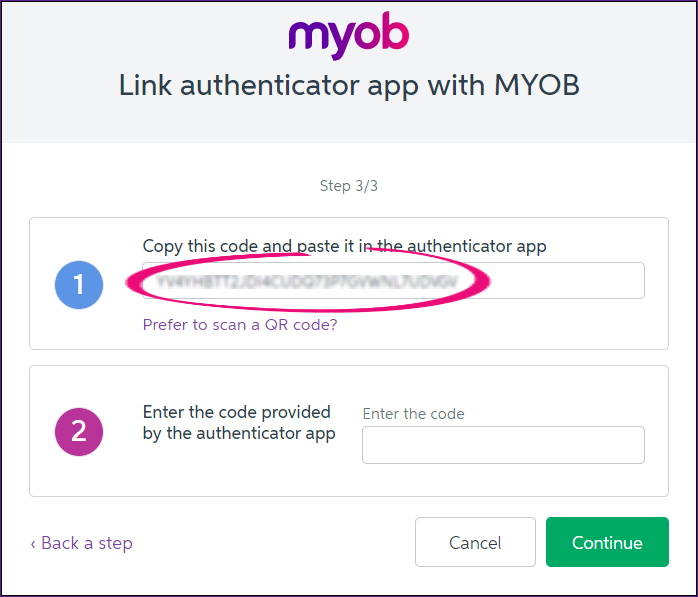Click the back chevron before 'Back a step'
The height and width of the screenshot is (597, 698).
tap(33, 543)
